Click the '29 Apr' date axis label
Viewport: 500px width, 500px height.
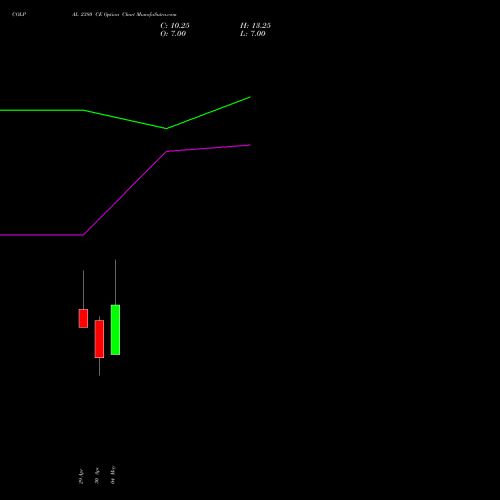(x=81, y=476)
